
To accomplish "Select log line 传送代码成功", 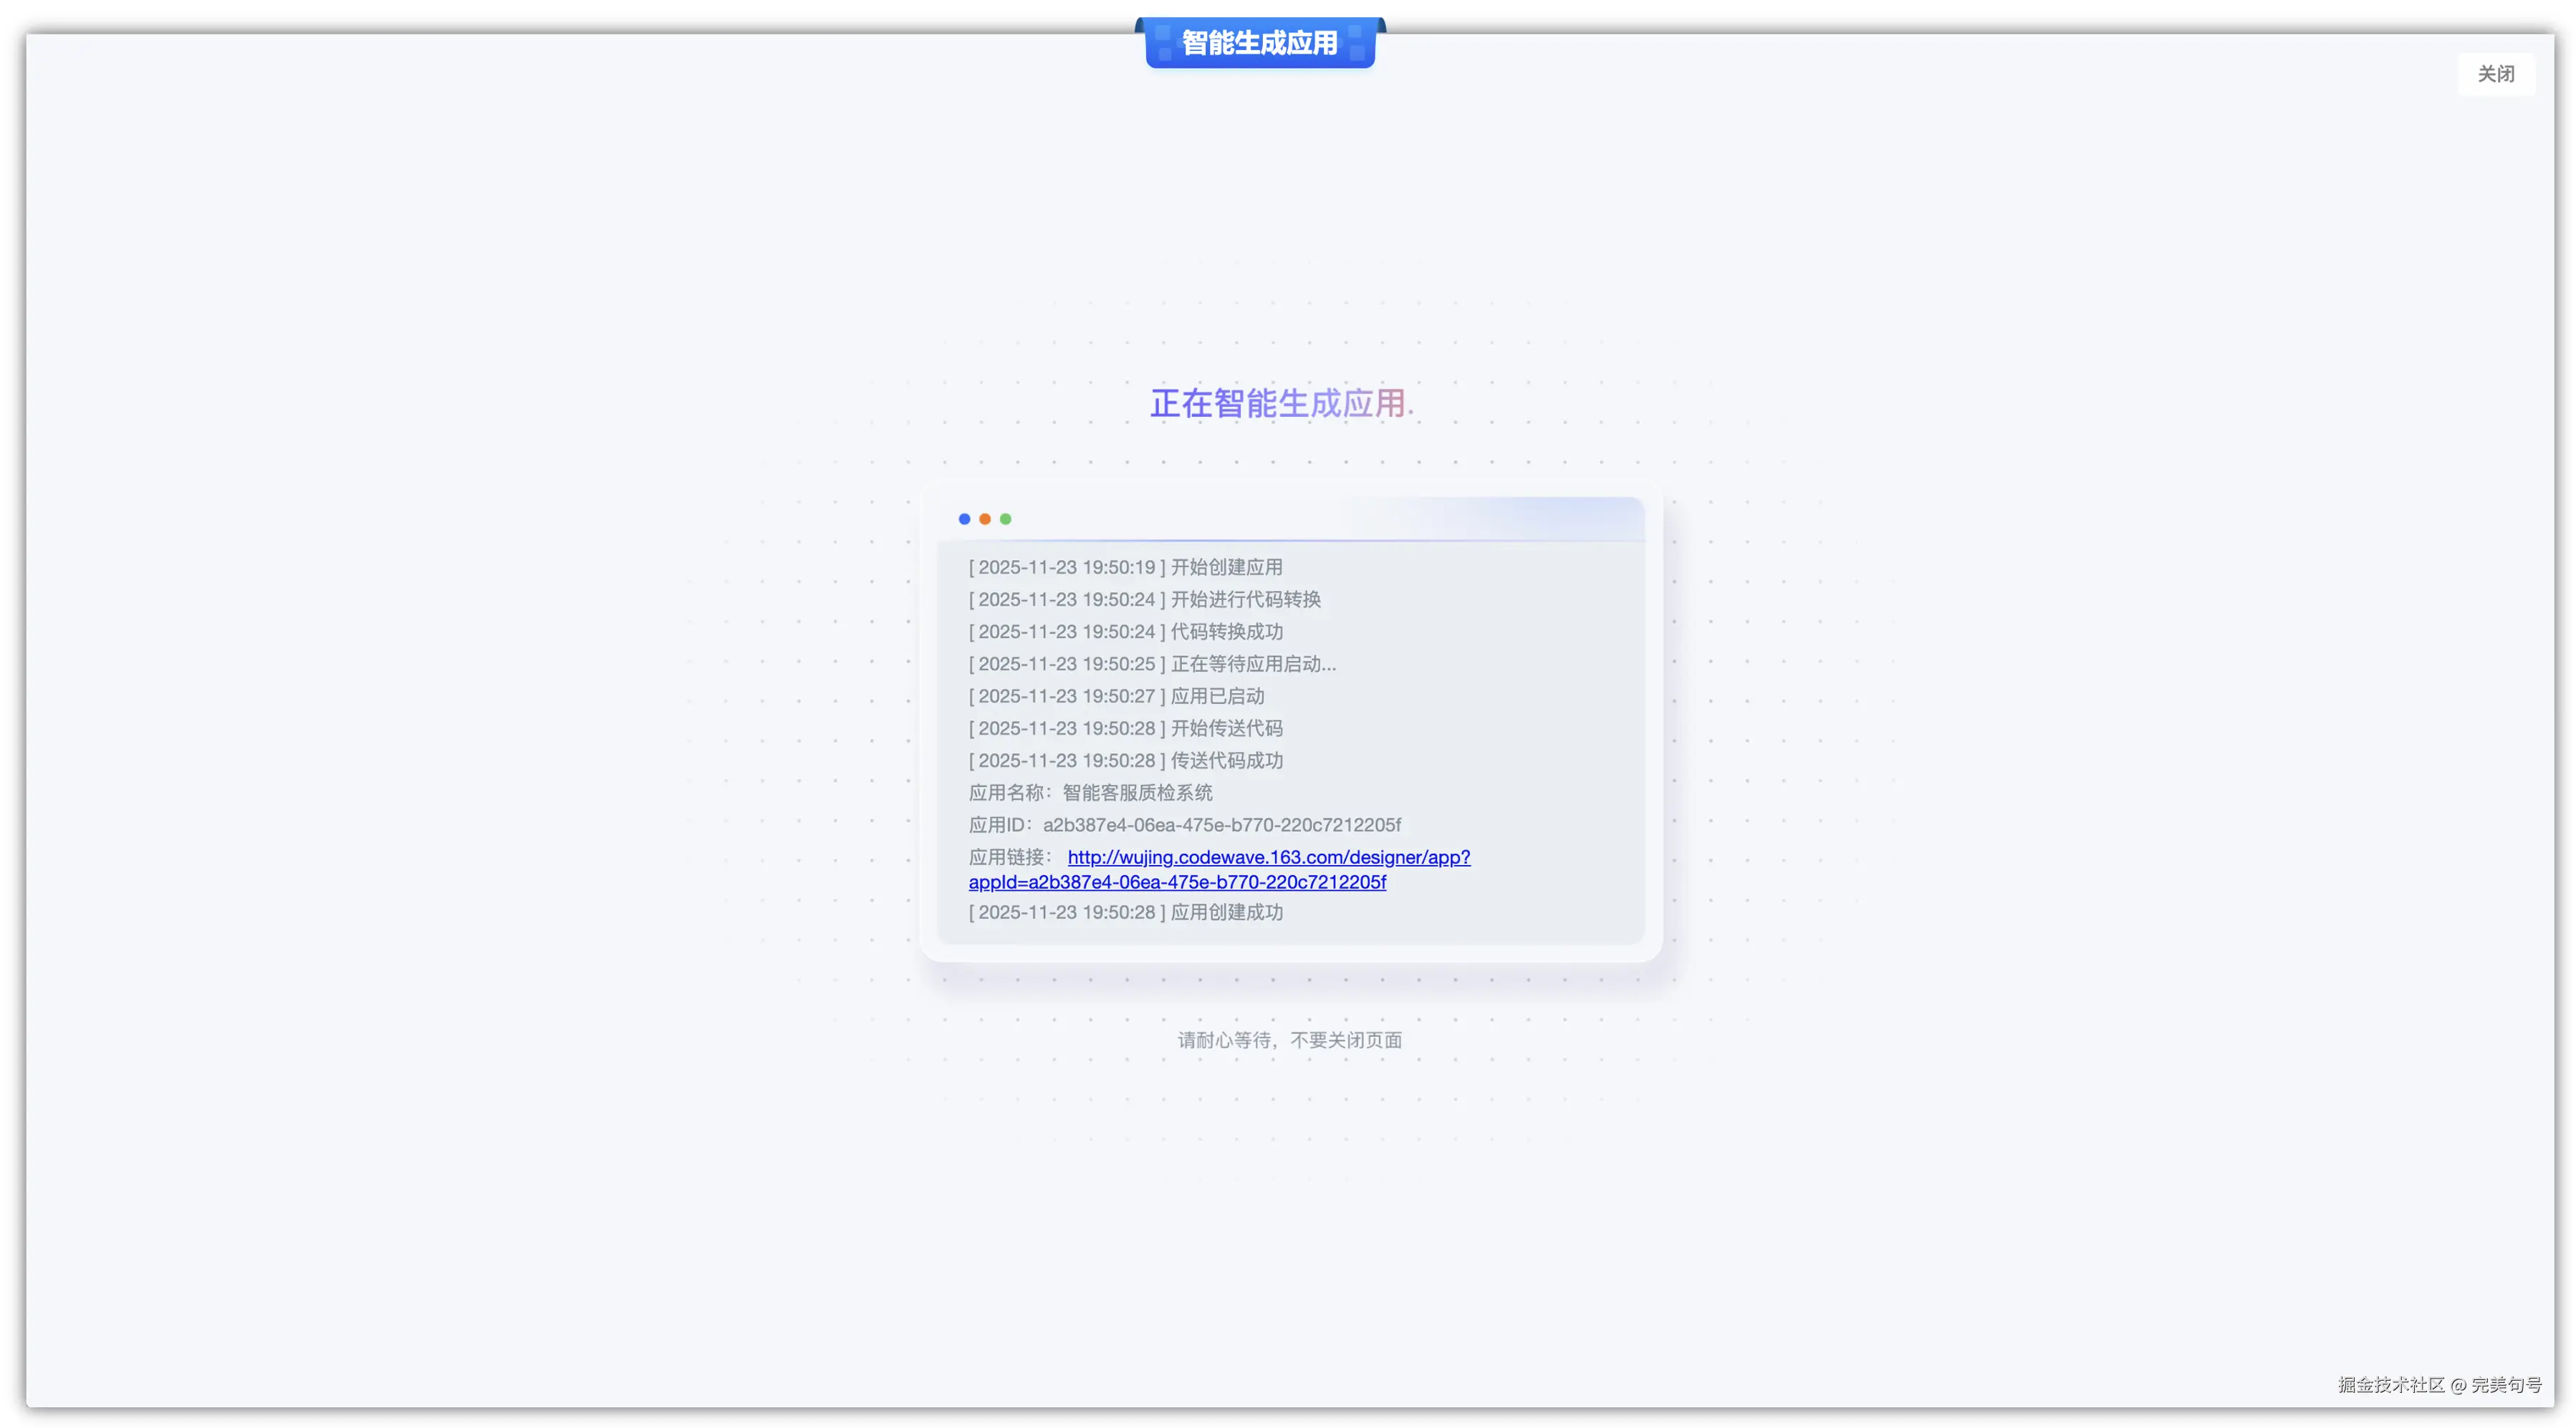I will click(x=1125, y=760).
